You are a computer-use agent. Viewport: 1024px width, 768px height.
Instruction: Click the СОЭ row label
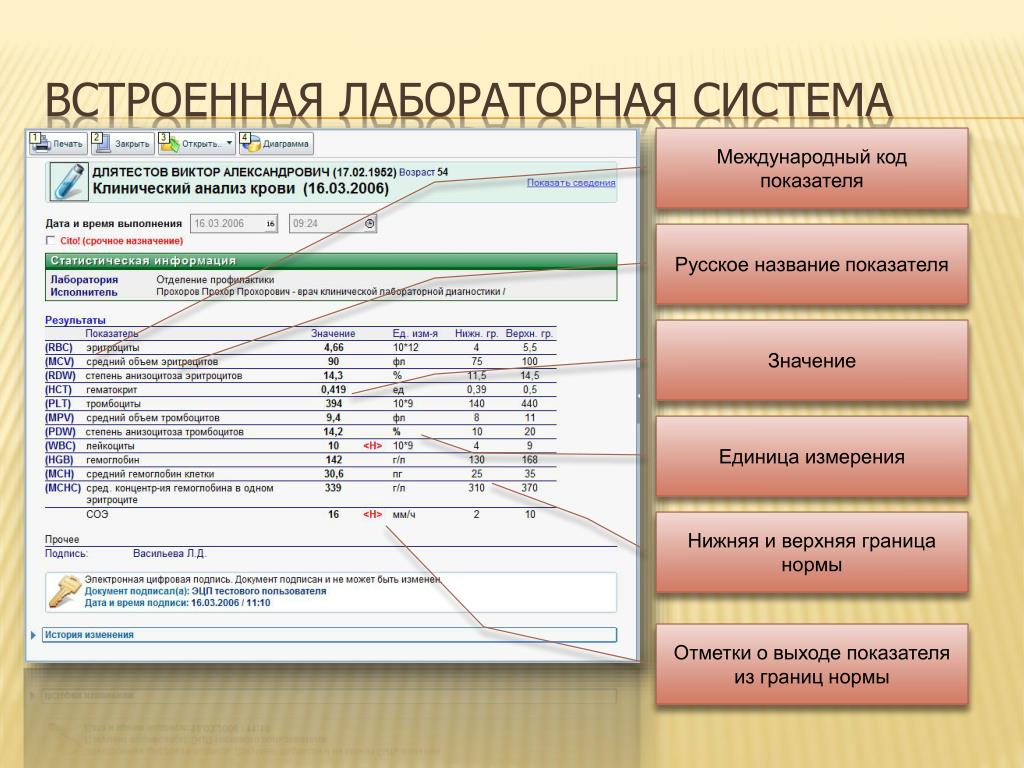(x=97, y=515)
